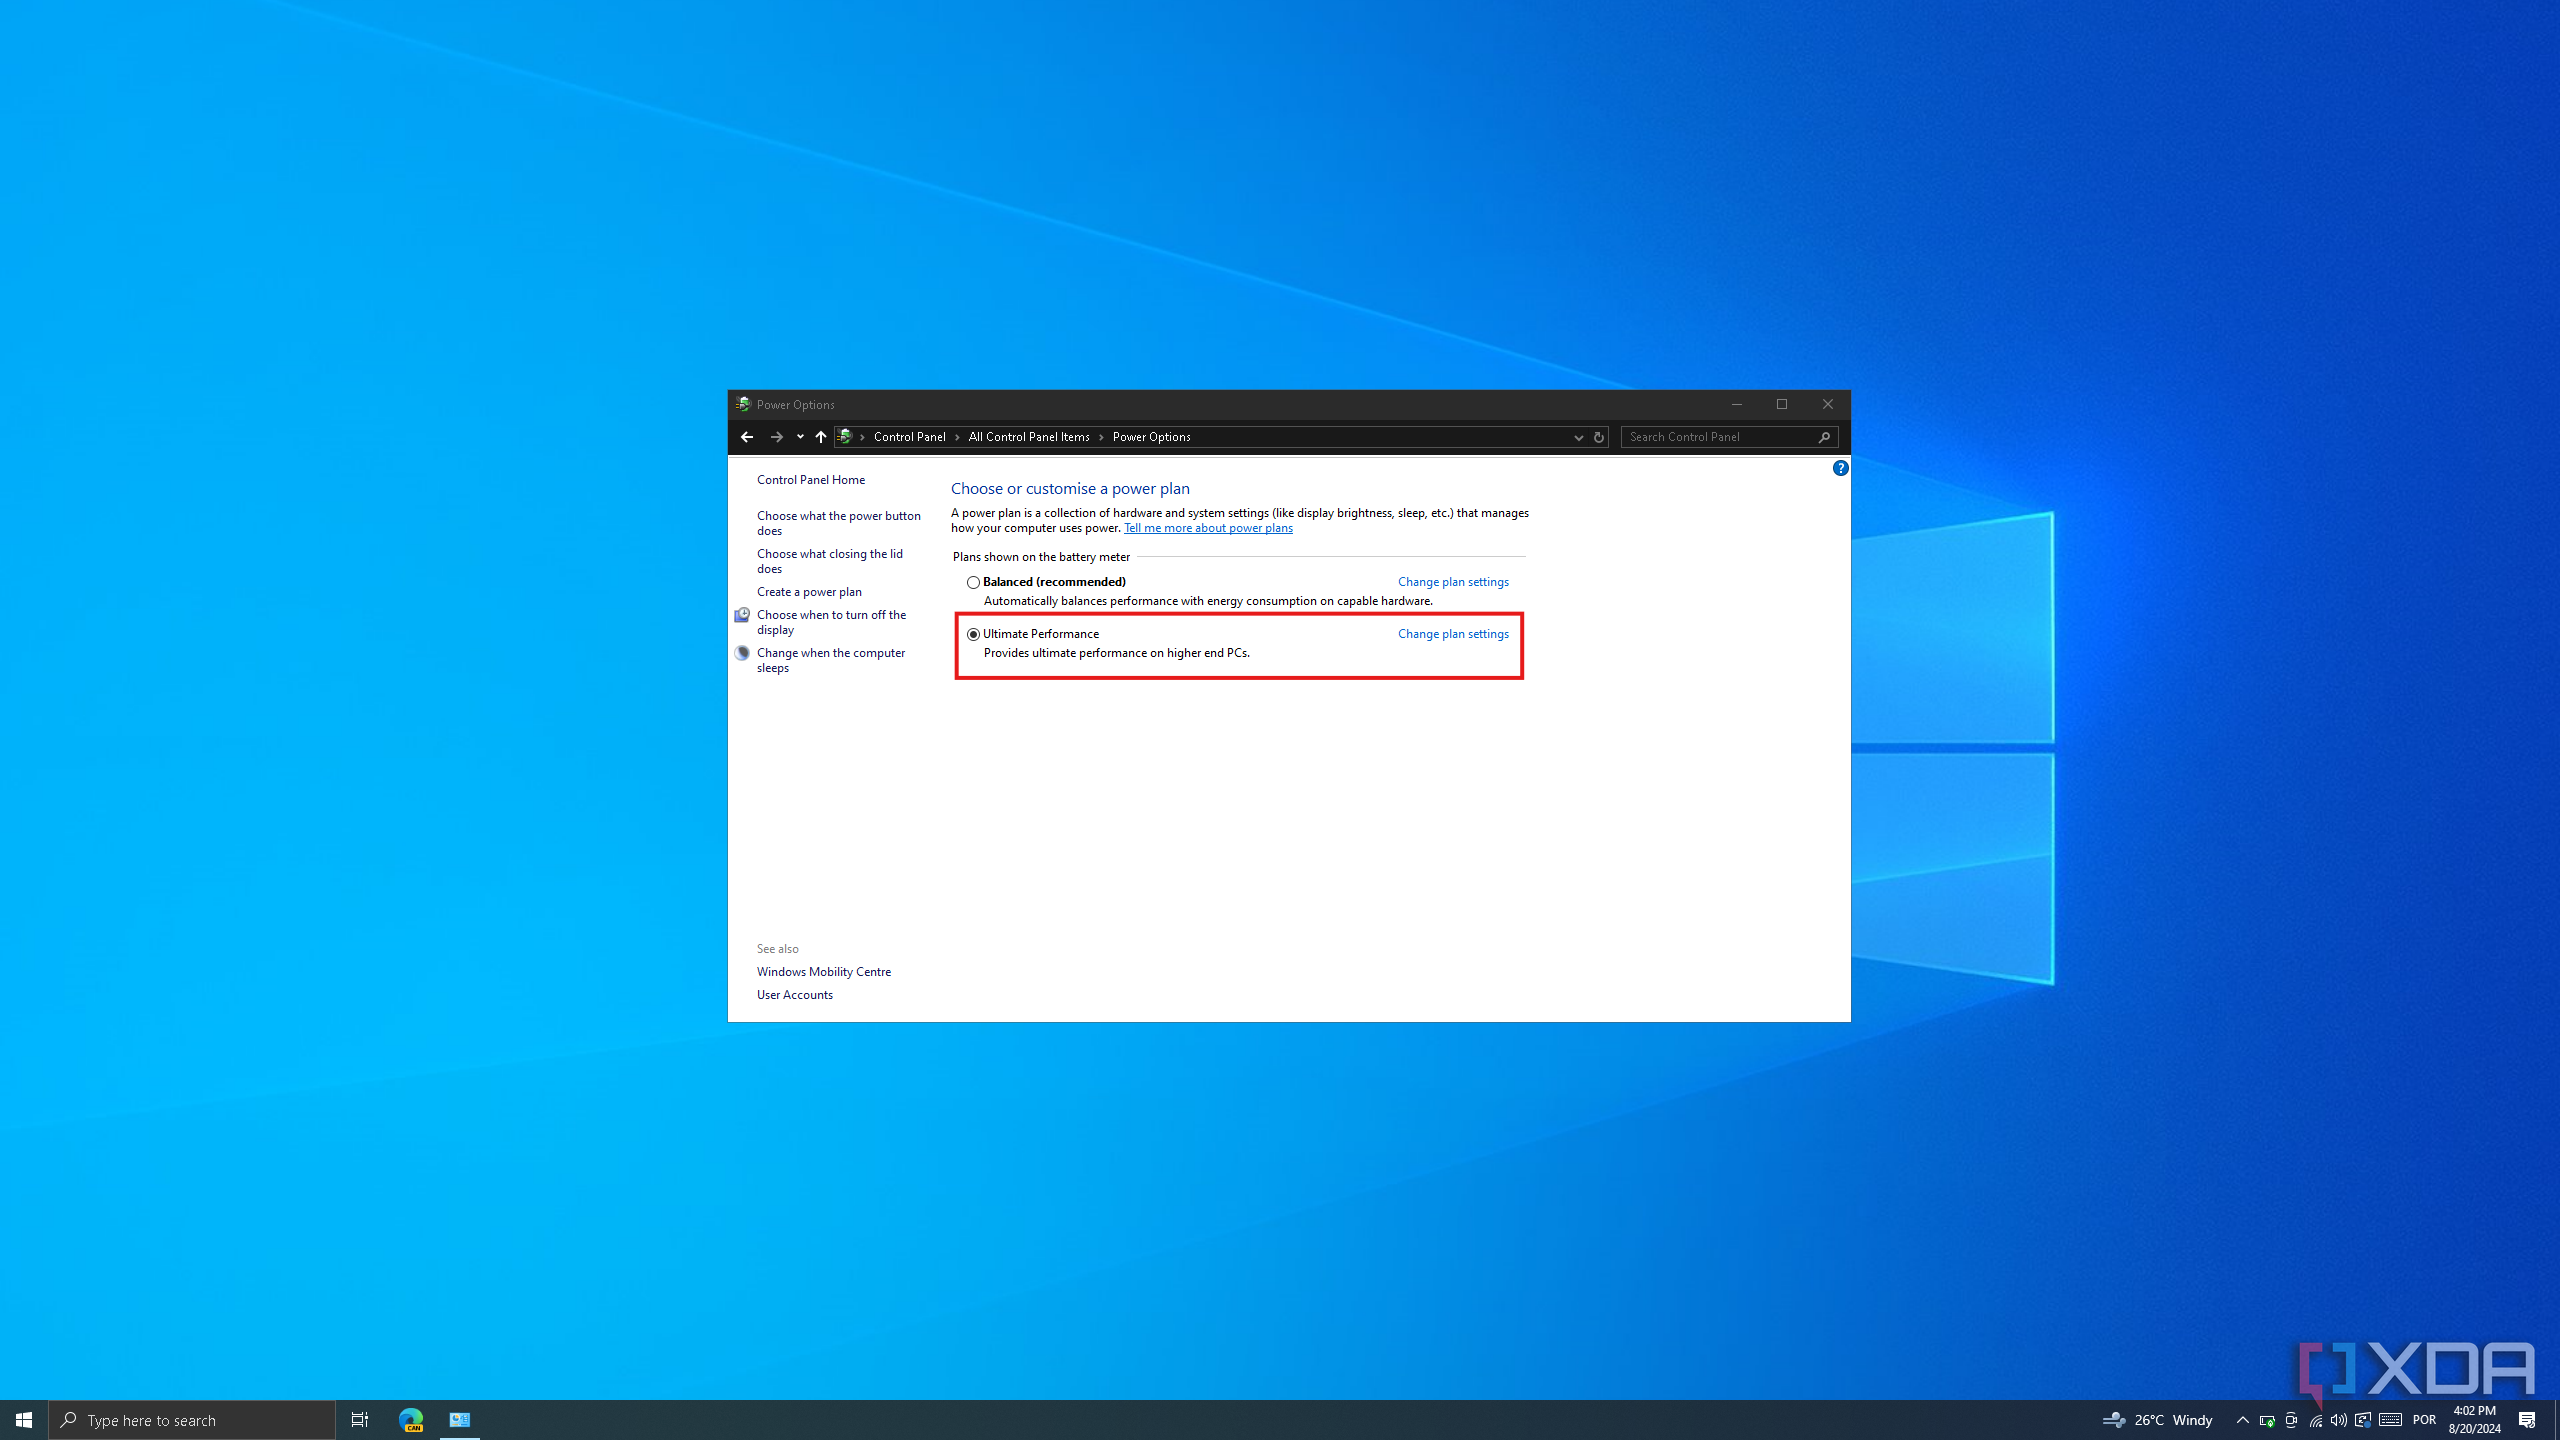Click Tell me more about power plans

[x=1208, y=527]
